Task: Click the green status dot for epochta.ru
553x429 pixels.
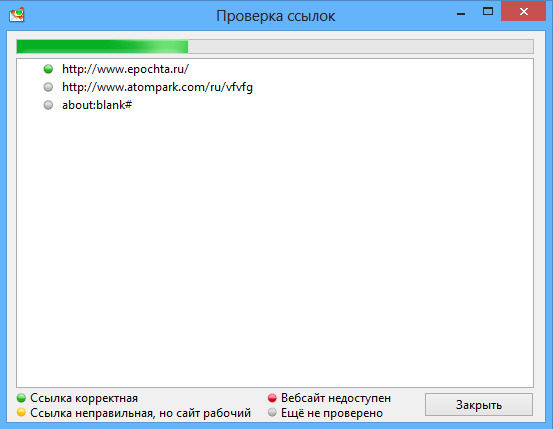Action: tap(48, 69)
